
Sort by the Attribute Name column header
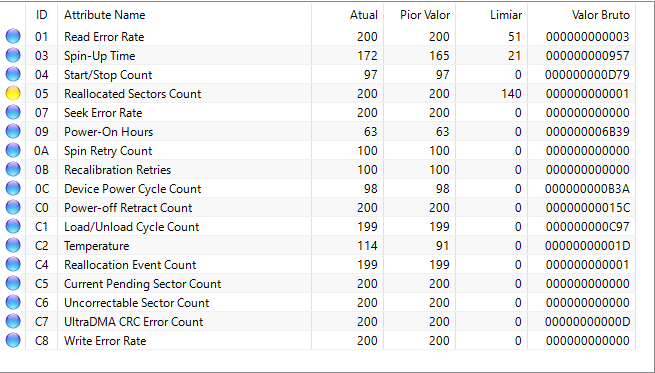click(x=184, y=15)
